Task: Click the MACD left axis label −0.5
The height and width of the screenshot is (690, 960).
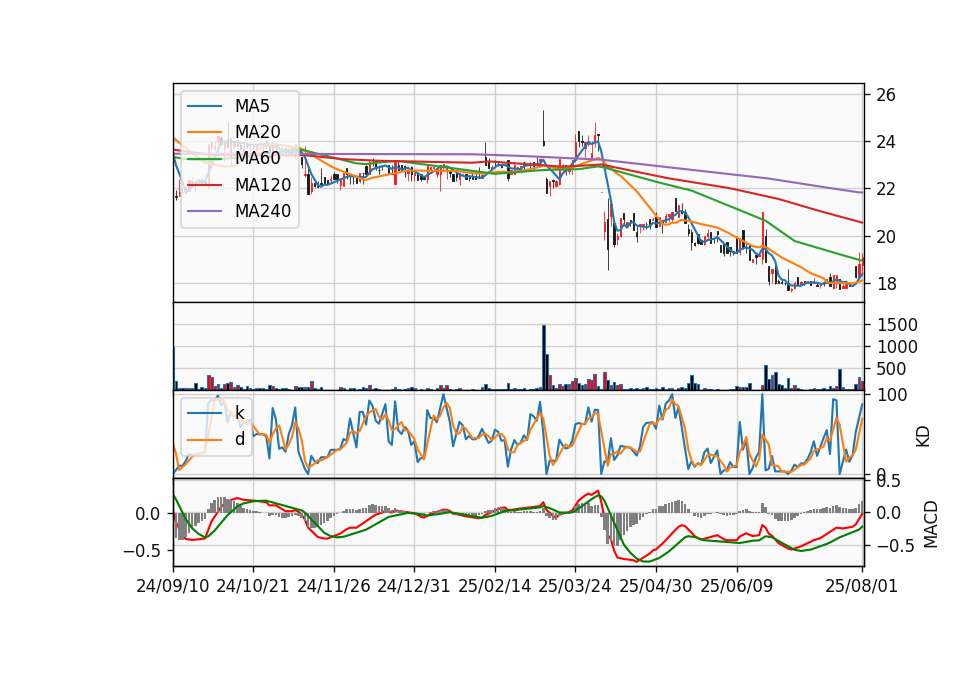Action: (x=143, y=550)
